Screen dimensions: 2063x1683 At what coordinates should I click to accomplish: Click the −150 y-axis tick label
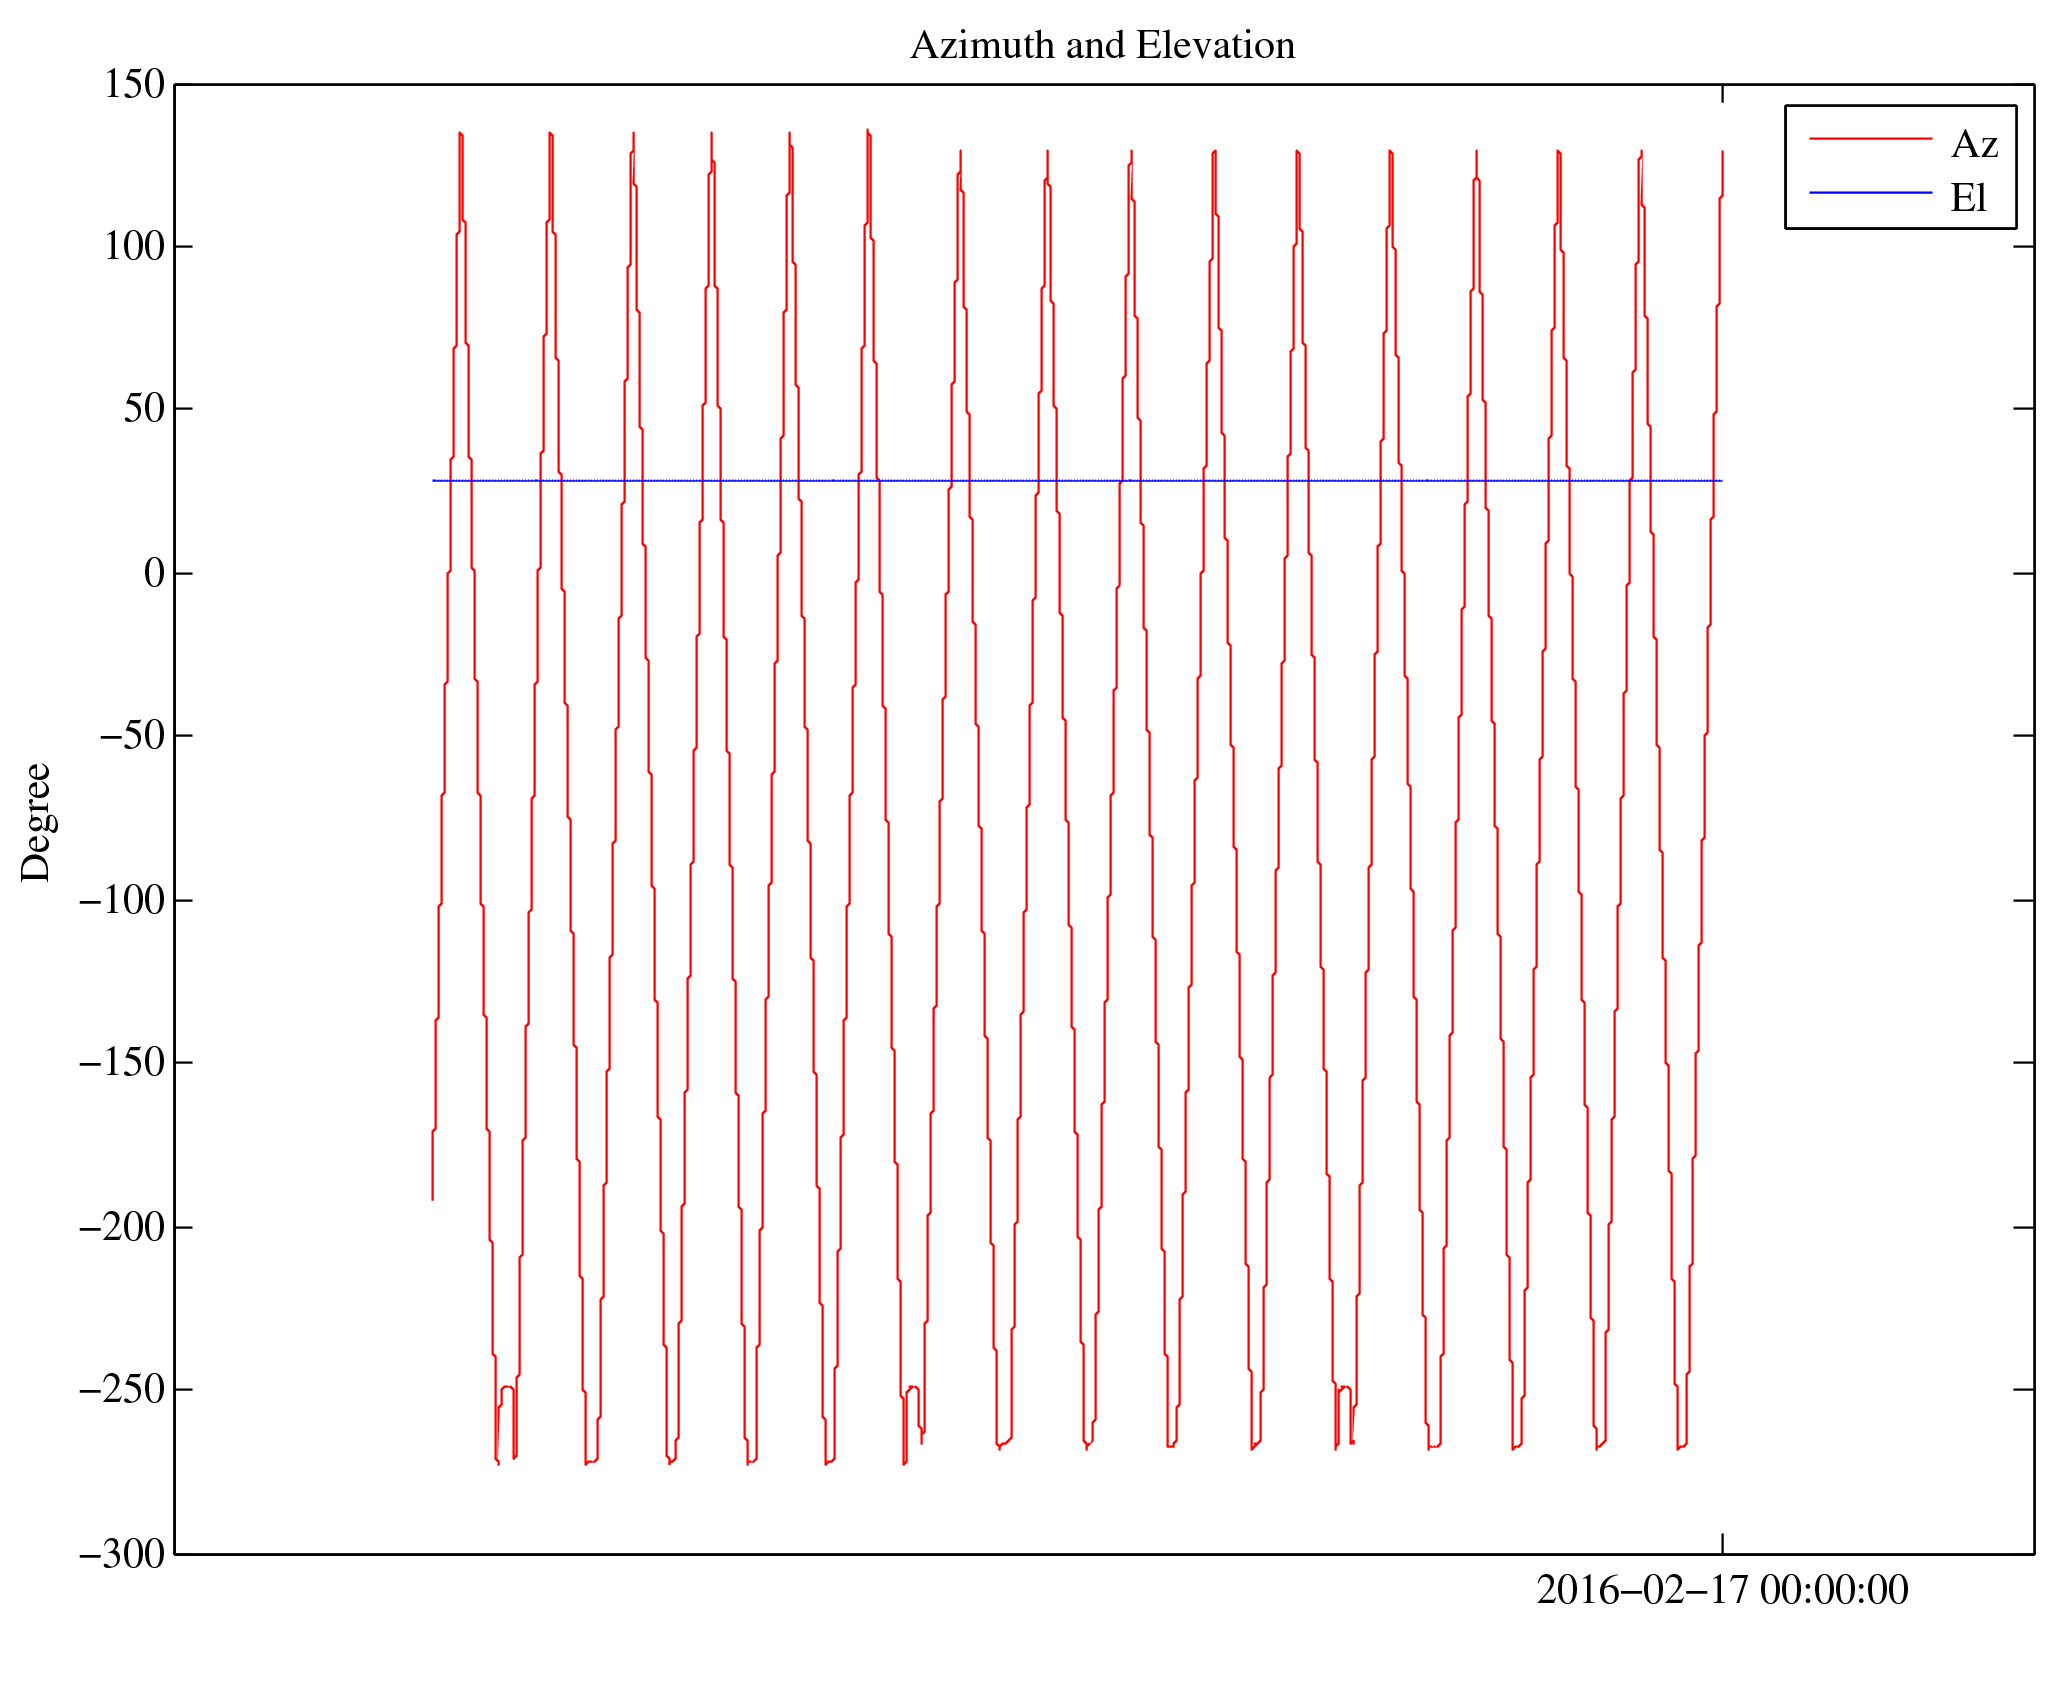(121, 1062)
